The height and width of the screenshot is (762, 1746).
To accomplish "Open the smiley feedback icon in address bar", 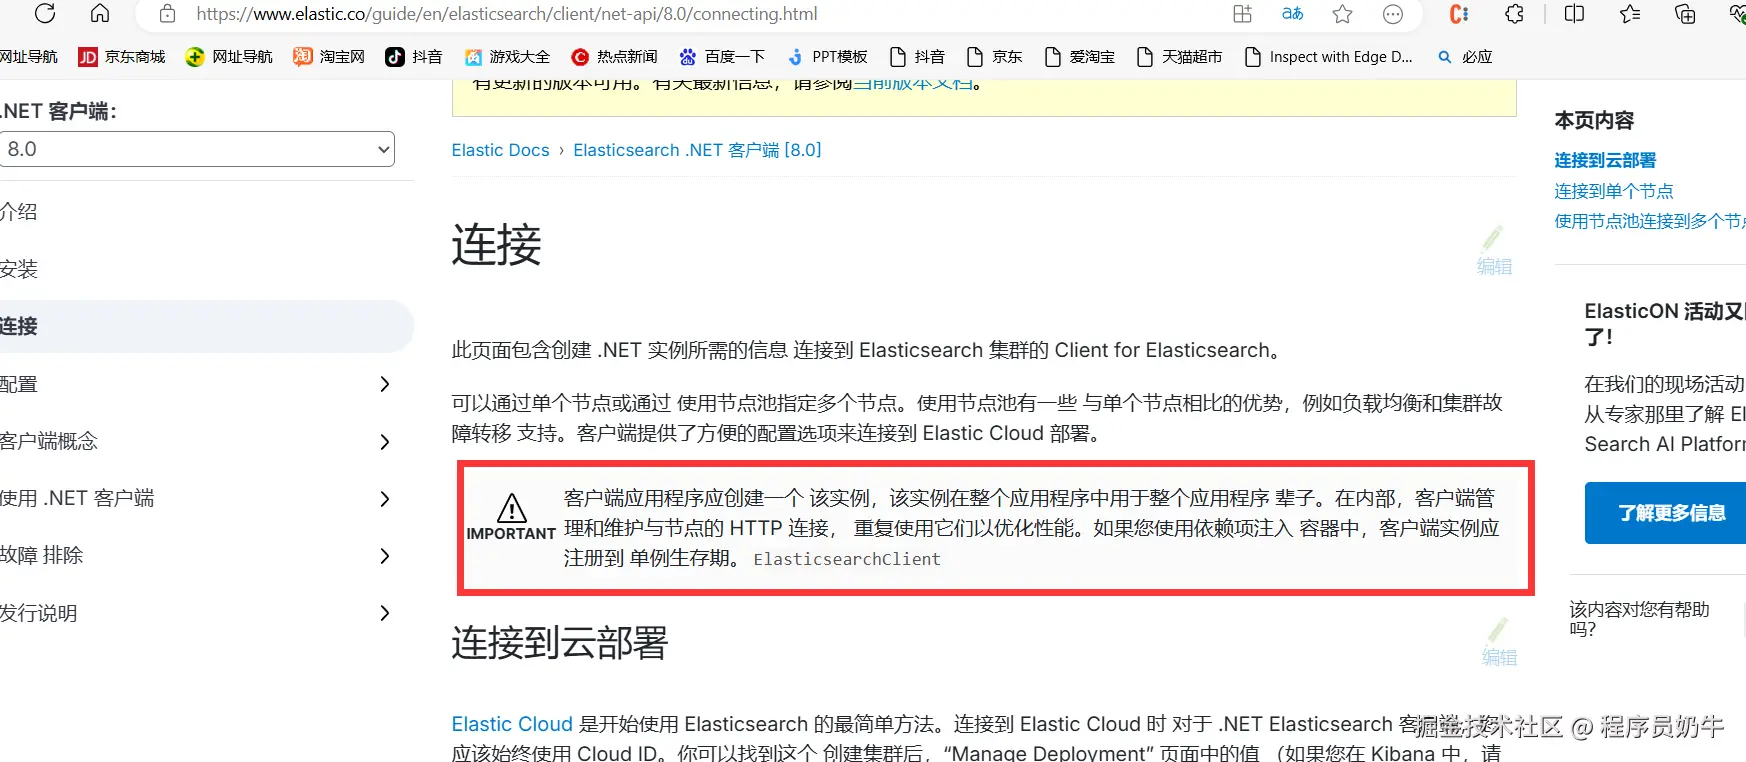I will [x=1393, y=14].
